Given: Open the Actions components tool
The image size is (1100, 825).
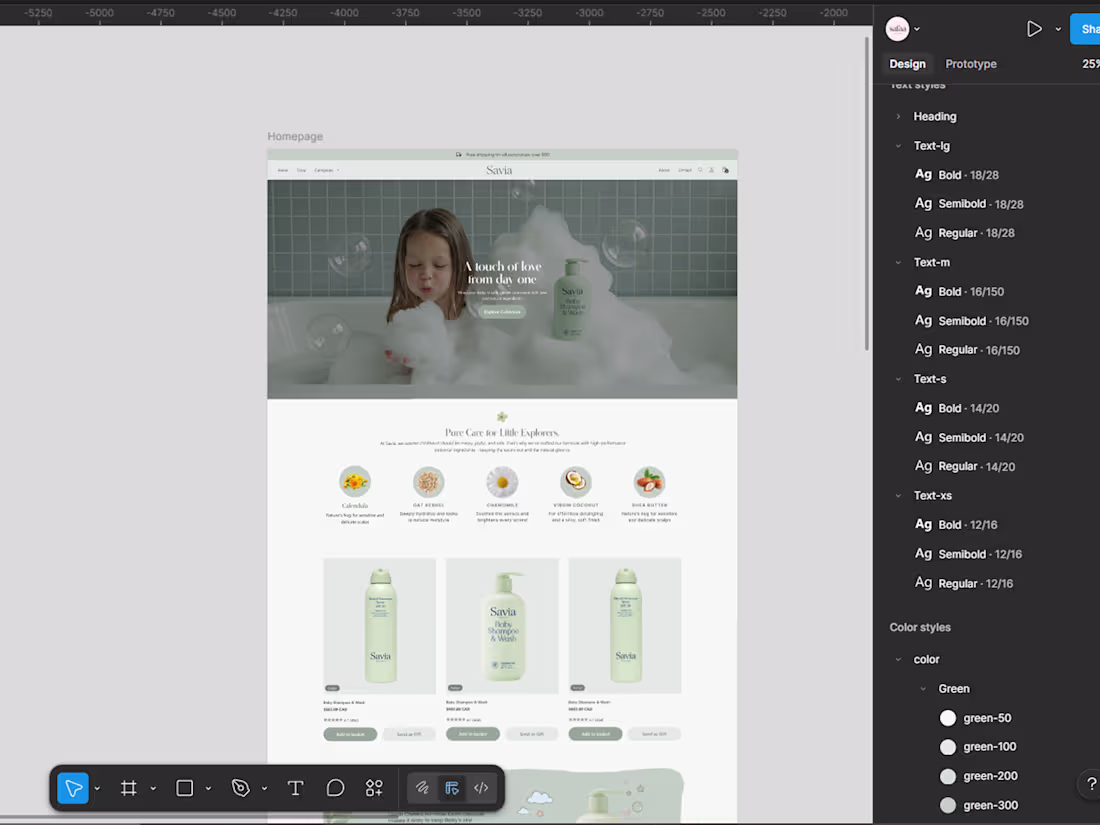Looking at the screenshot, I should click(374, 788).
